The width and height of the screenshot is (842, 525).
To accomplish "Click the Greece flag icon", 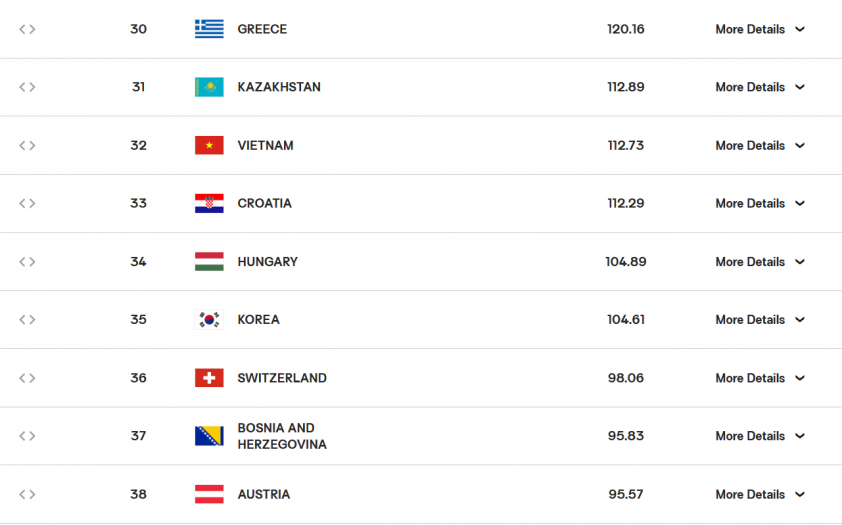I will (209, 29).
